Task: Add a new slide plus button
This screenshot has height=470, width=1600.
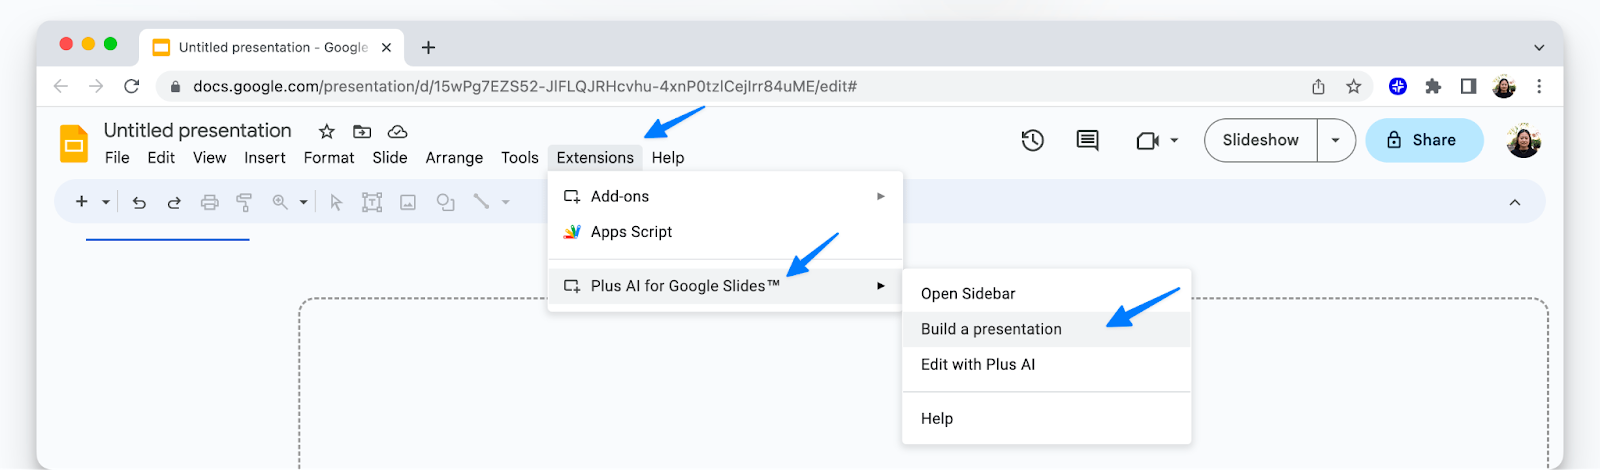Action: pyautogui.click(x=82, y=202)
